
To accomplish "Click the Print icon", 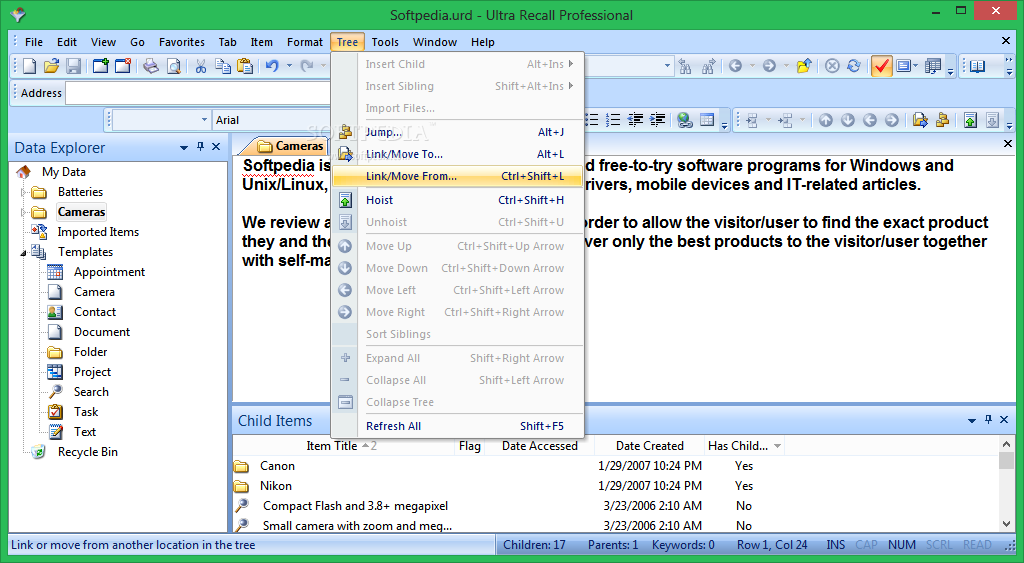I will coord(151,66).
